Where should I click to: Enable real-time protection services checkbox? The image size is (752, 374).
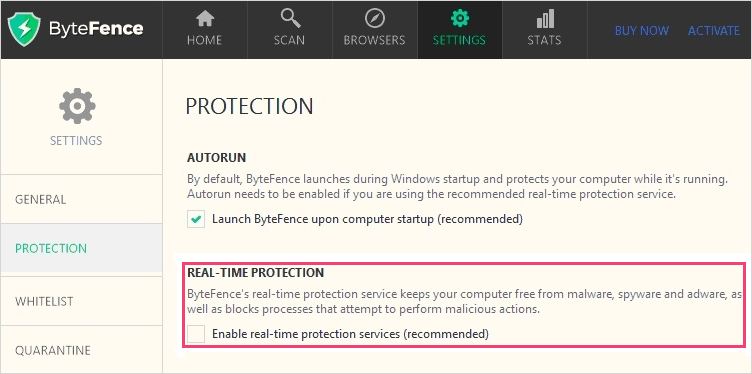196,334
